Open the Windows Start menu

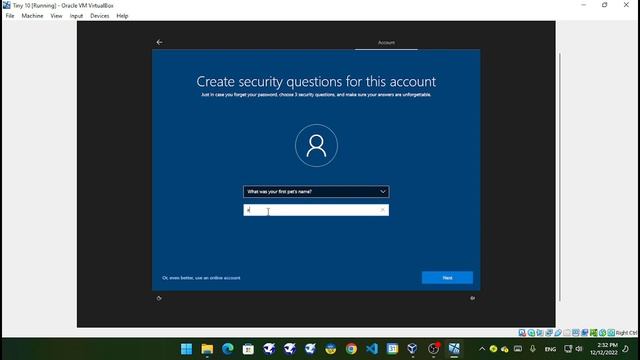point(187,349)
